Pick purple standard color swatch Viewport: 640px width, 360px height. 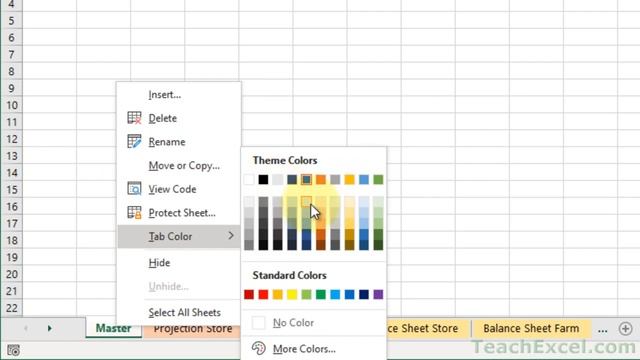[378, 294]
